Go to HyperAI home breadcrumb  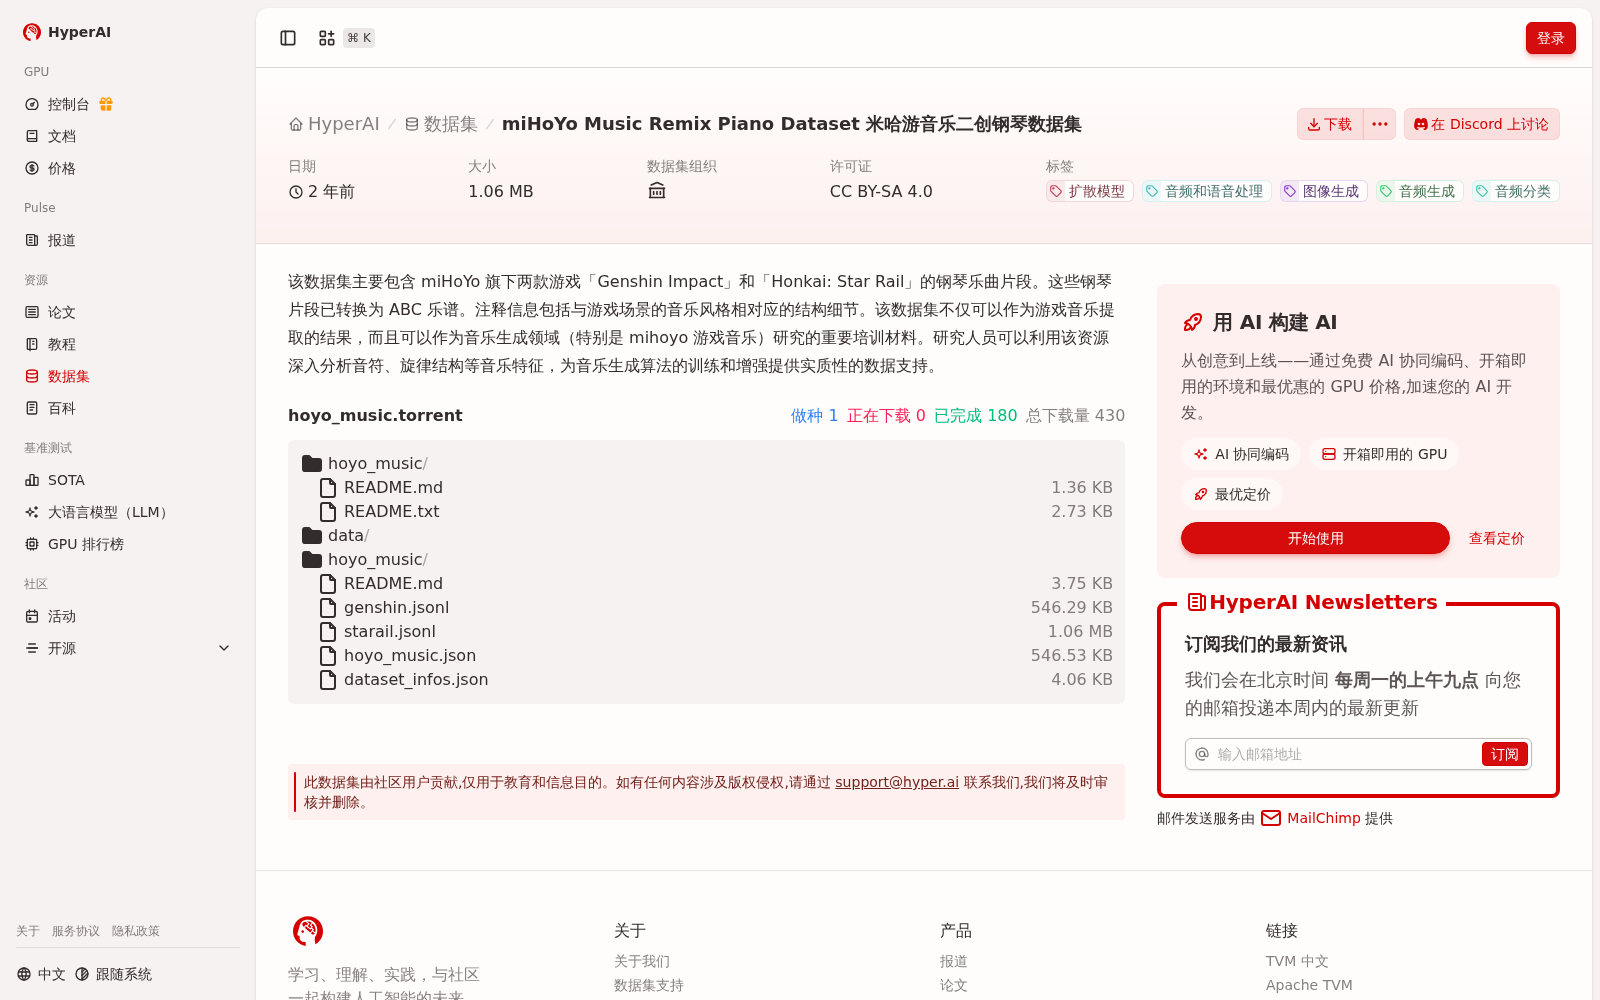[x=334, y=124]
